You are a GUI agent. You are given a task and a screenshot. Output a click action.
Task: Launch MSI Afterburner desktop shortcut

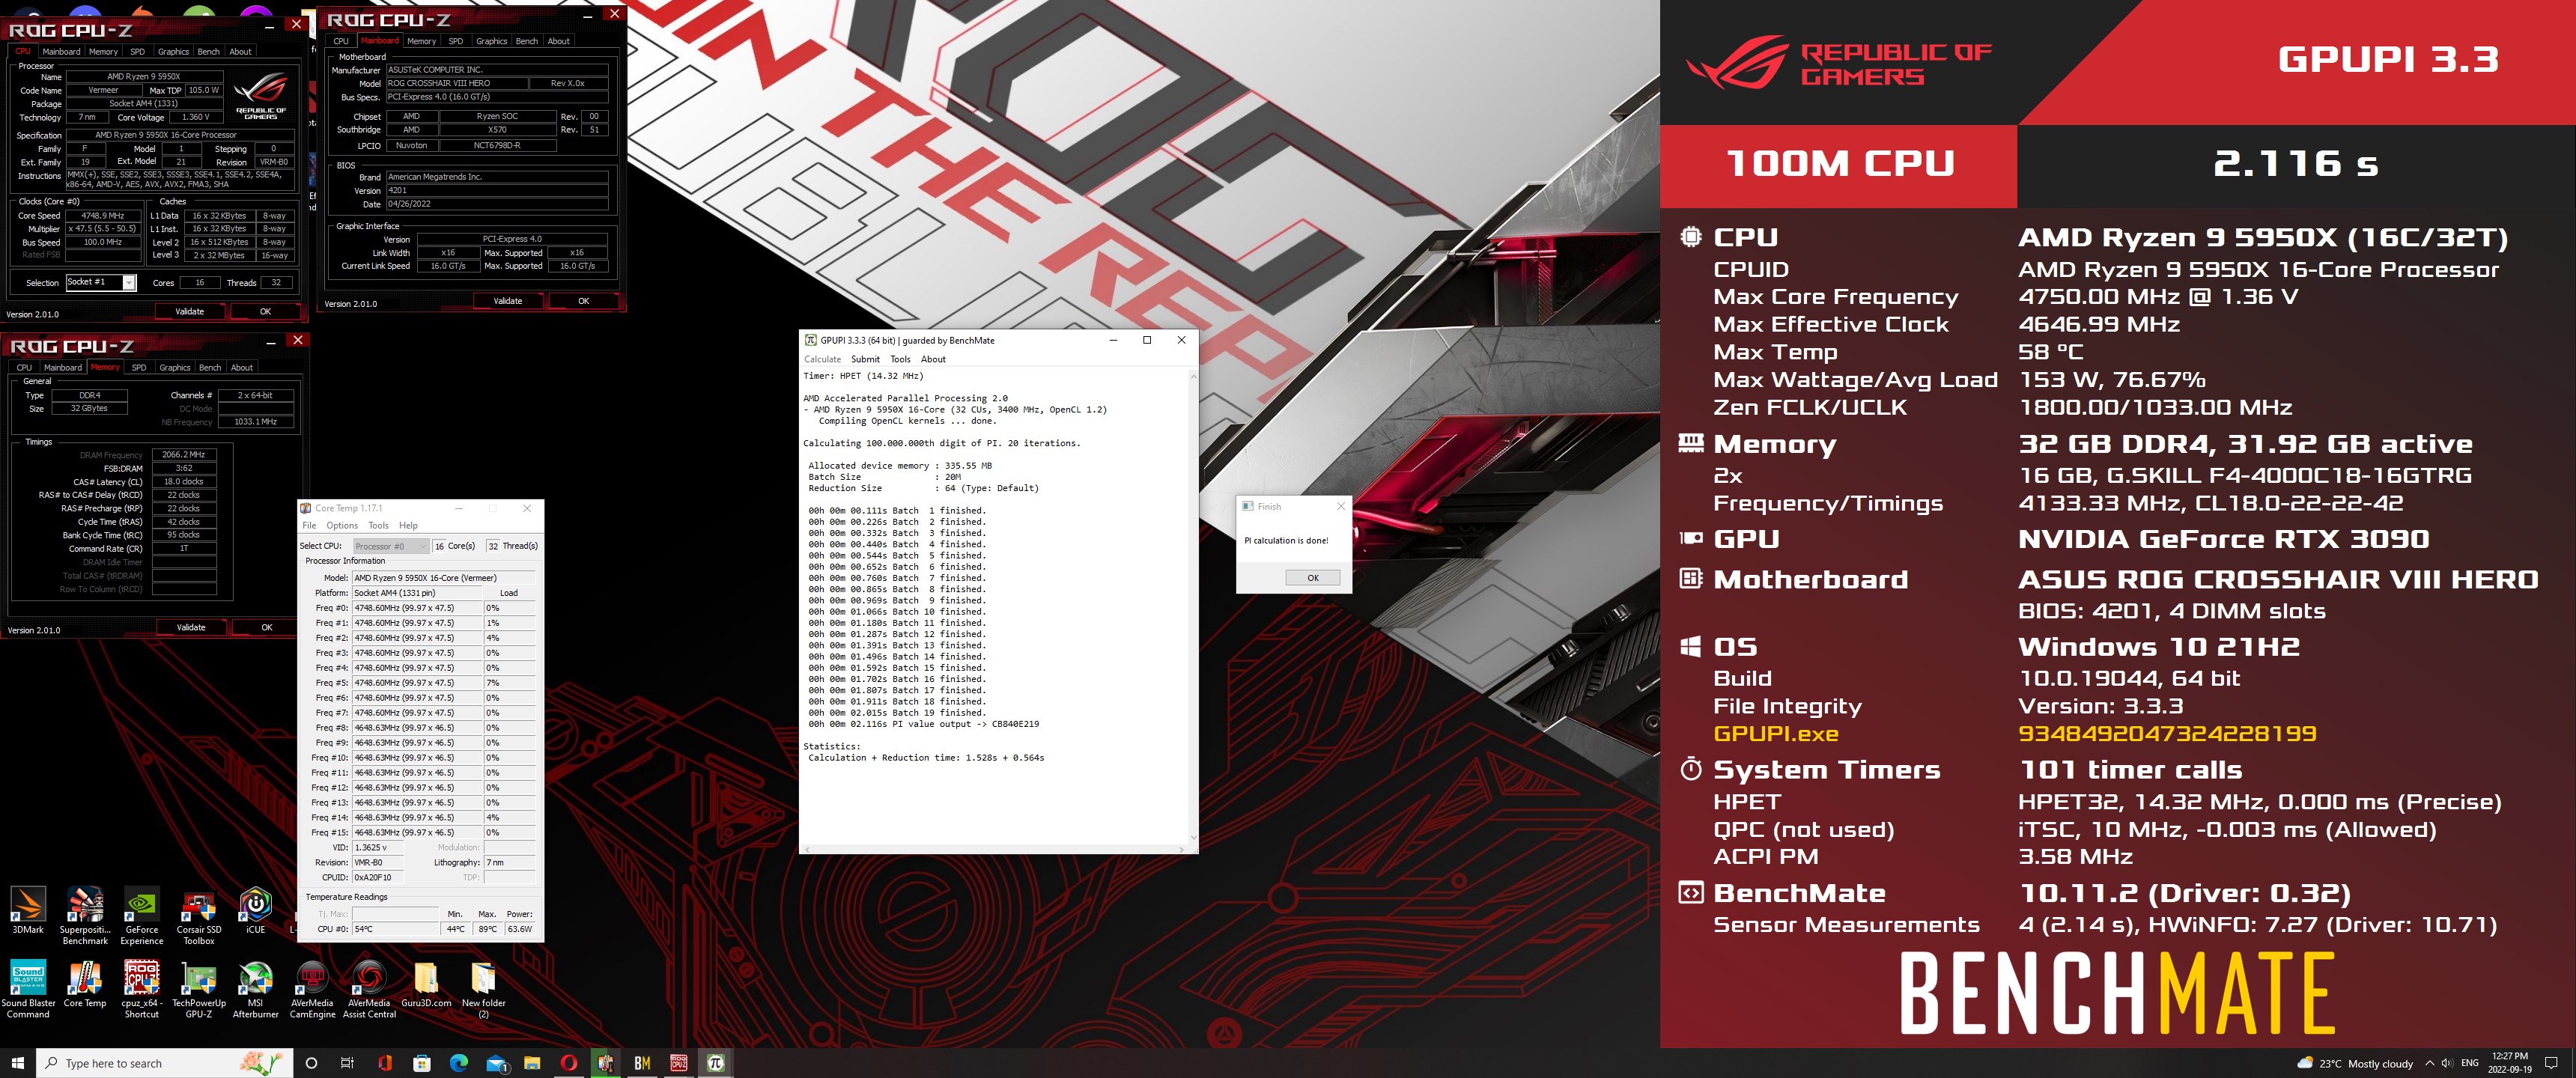[256, 990]
